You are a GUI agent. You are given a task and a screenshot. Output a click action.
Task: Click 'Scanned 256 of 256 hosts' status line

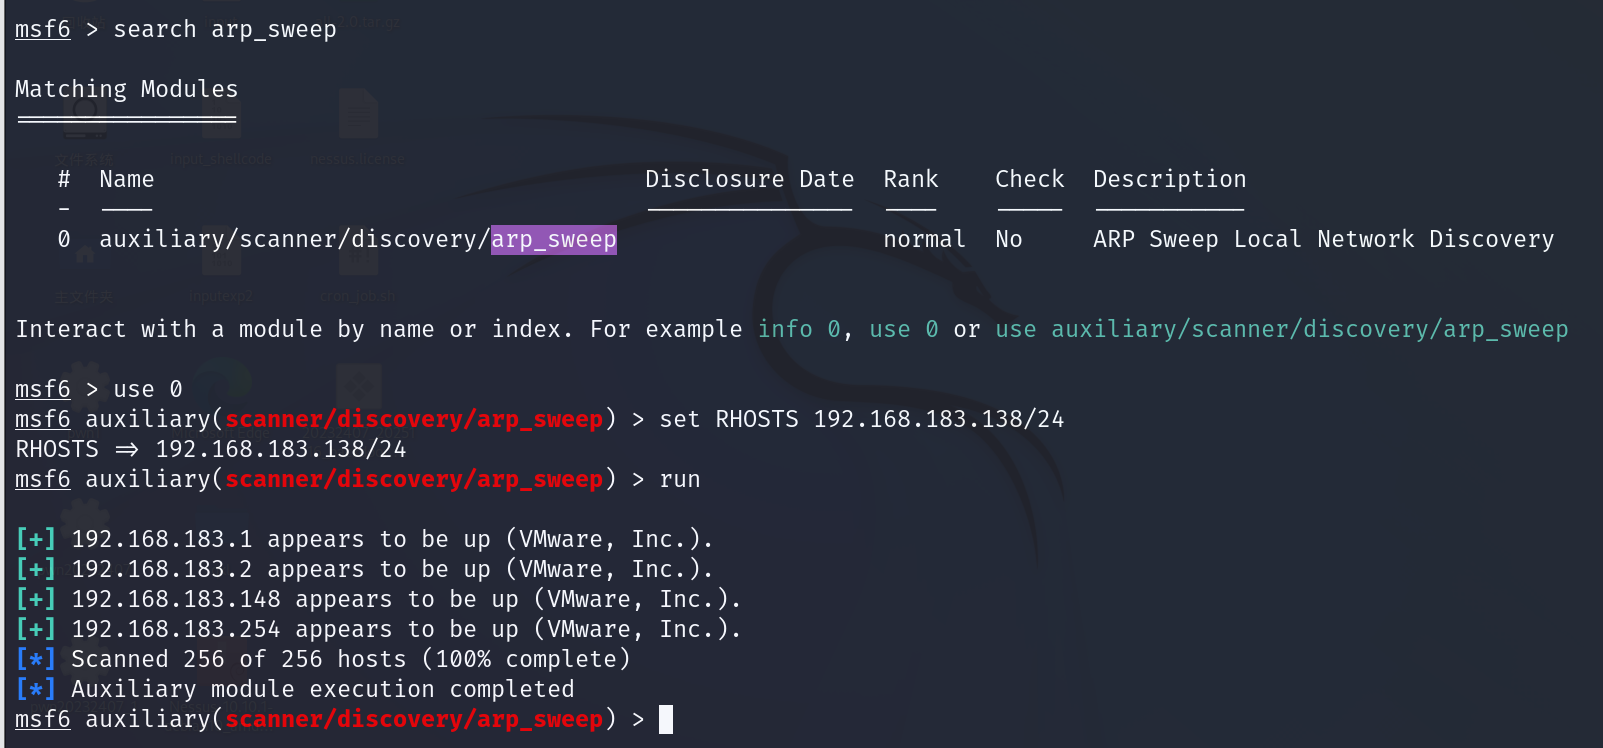pyautogui.click(x=323, y=659)
